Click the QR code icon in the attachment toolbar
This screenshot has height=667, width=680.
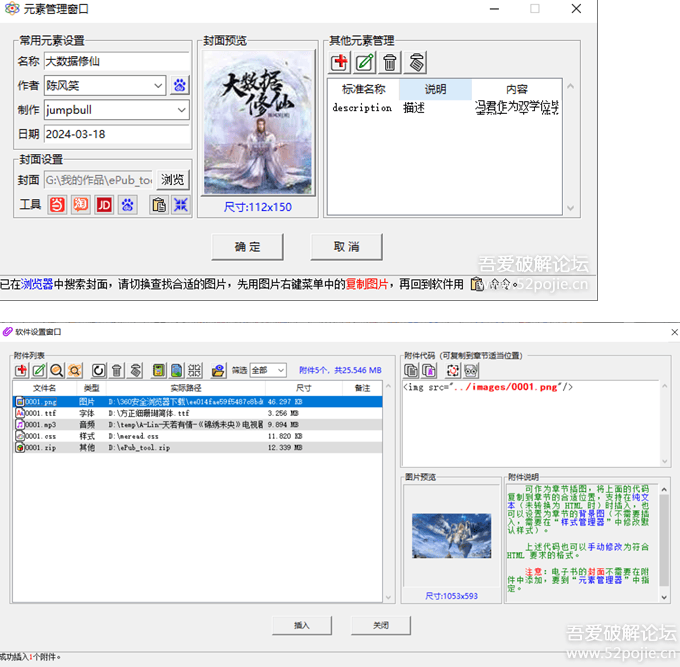coord(194,370)
